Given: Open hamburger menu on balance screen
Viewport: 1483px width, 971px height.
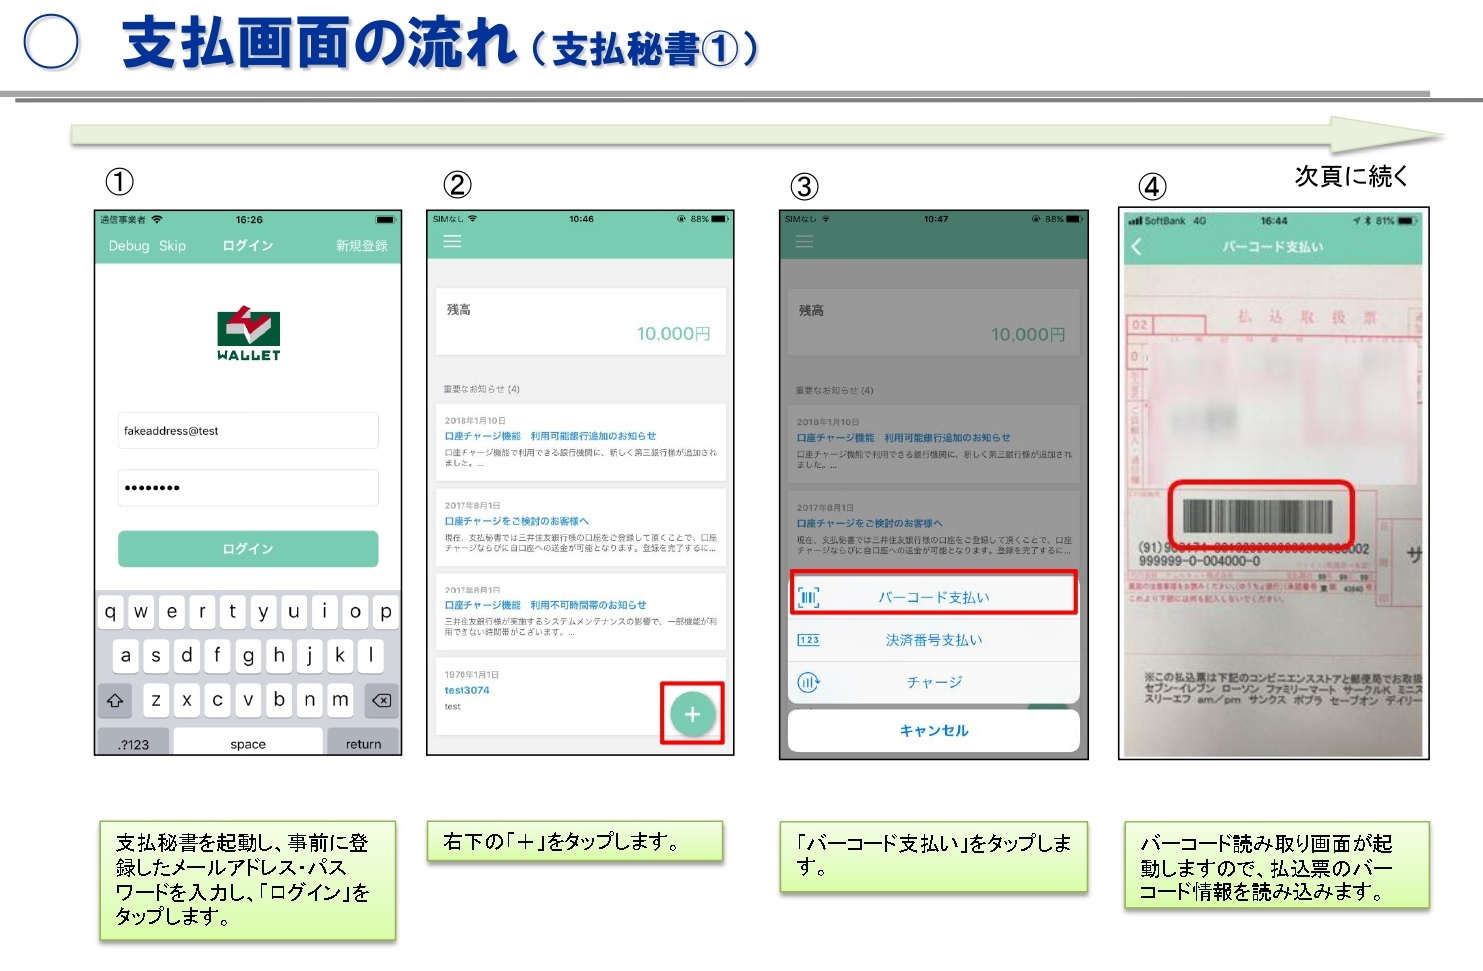Looking at the screenshot, I should (452, 242).
